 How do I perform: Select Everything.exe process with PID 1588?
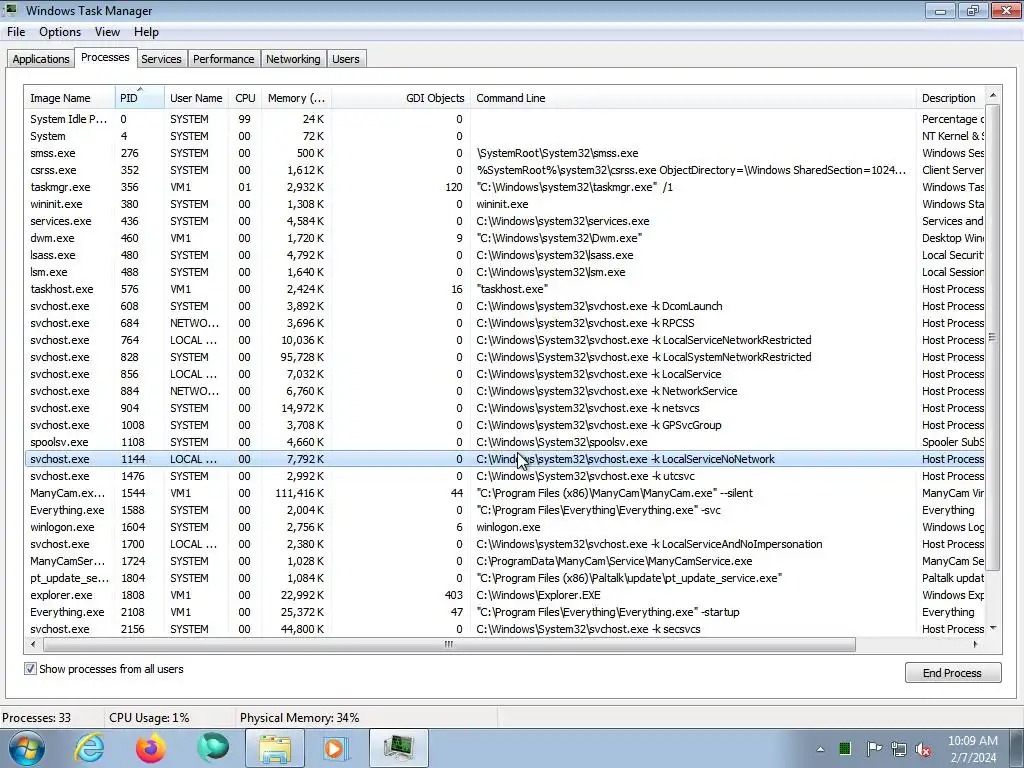pyautogui.click(x=505, y=510)
